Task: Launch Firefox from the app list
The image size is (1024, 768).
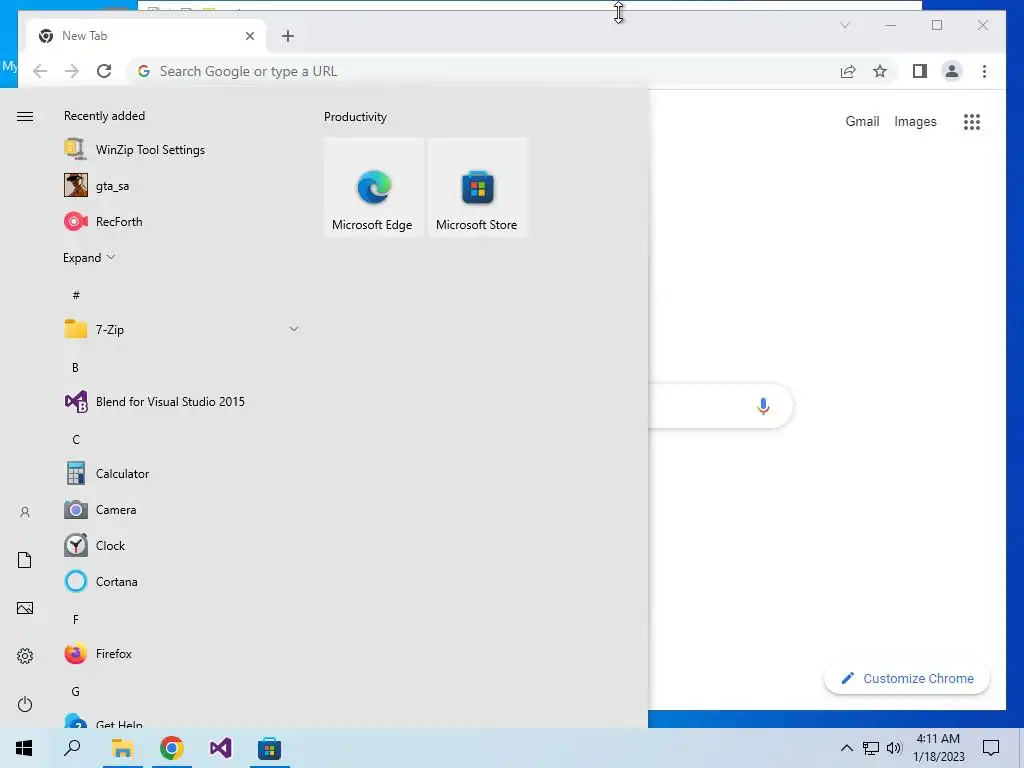Action: tap(181, 654)
